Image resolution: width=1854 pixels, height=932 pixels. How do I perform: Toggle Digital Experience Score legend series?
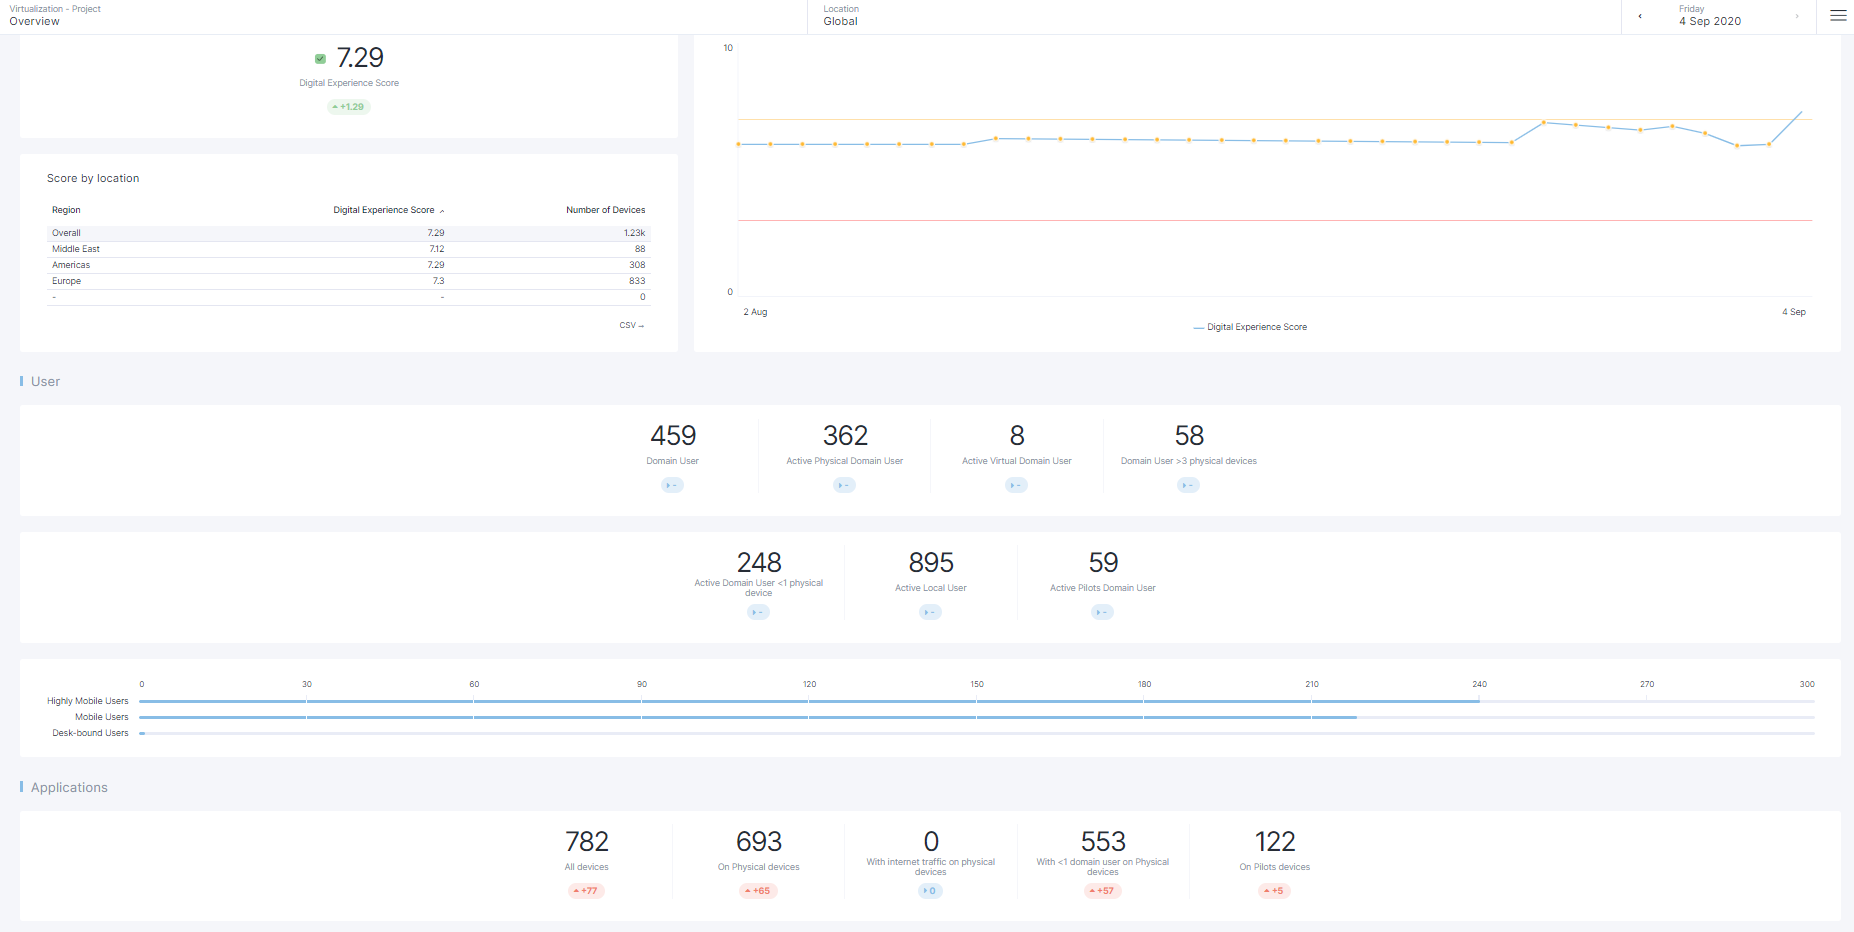pos(1250,327)
